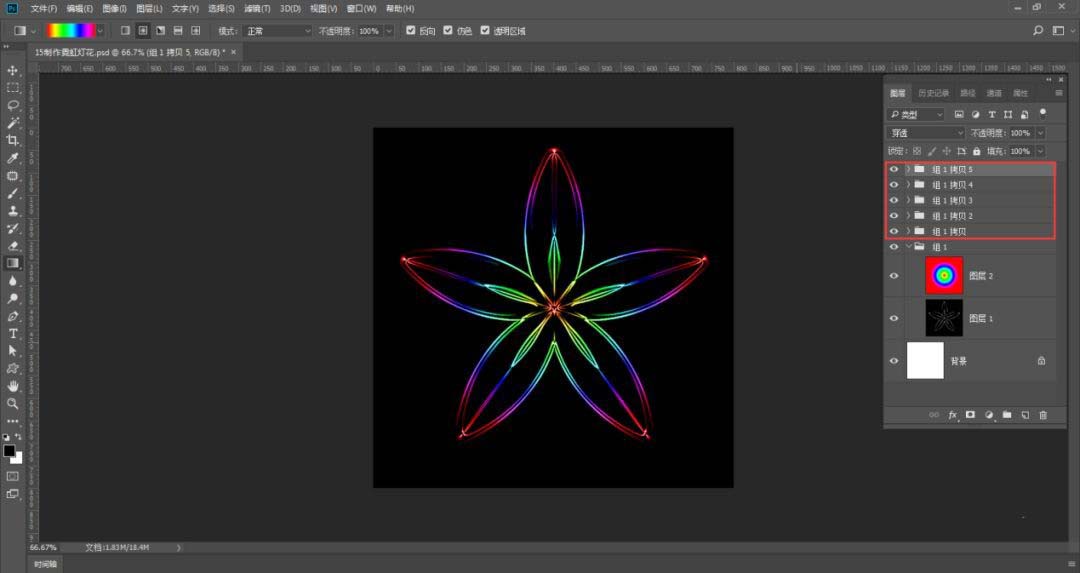Create a new layer icon
Image resolution: width=1080 pixels, height=573 pixels.
point(1025,415)
